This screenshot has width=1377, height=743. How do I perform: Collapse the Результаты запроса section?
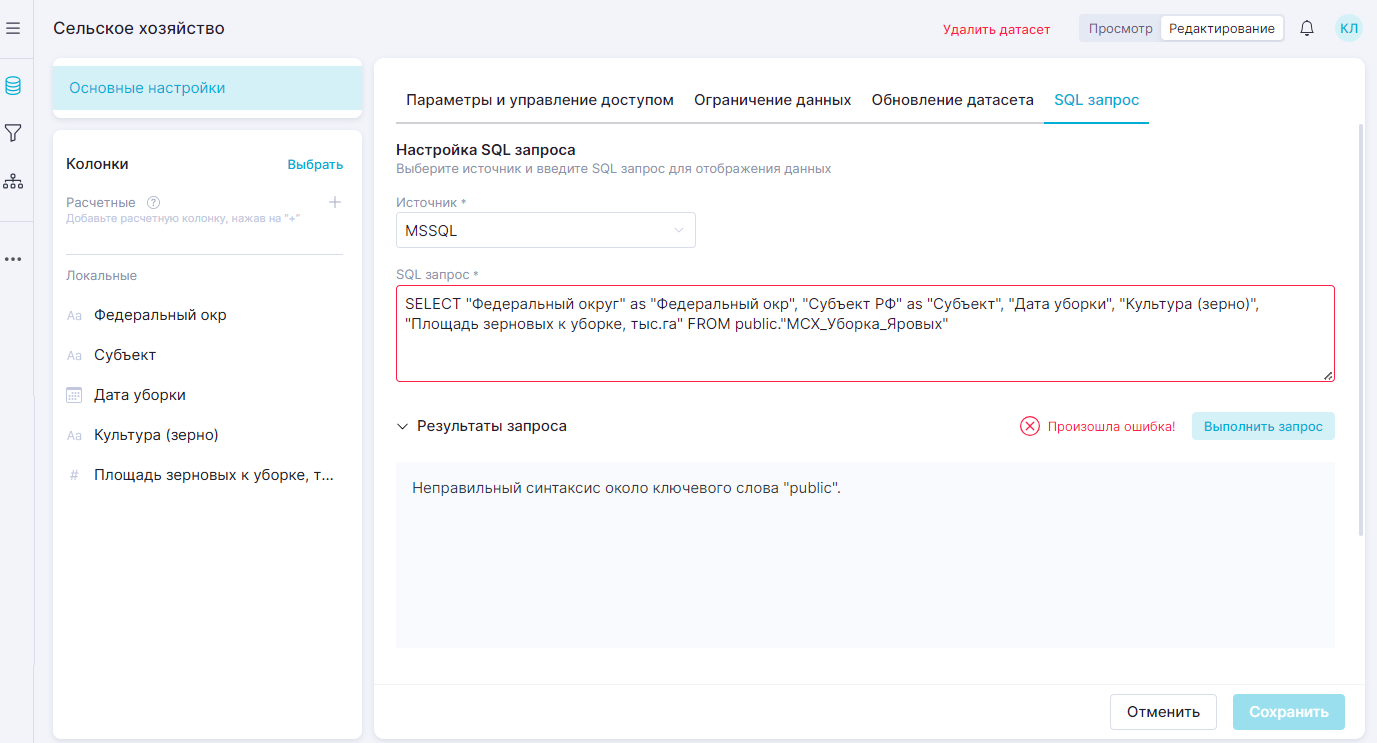403,426
